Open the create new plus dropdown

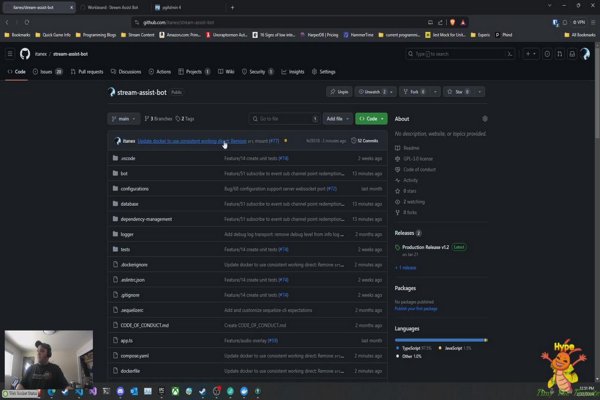pos(530,54)
